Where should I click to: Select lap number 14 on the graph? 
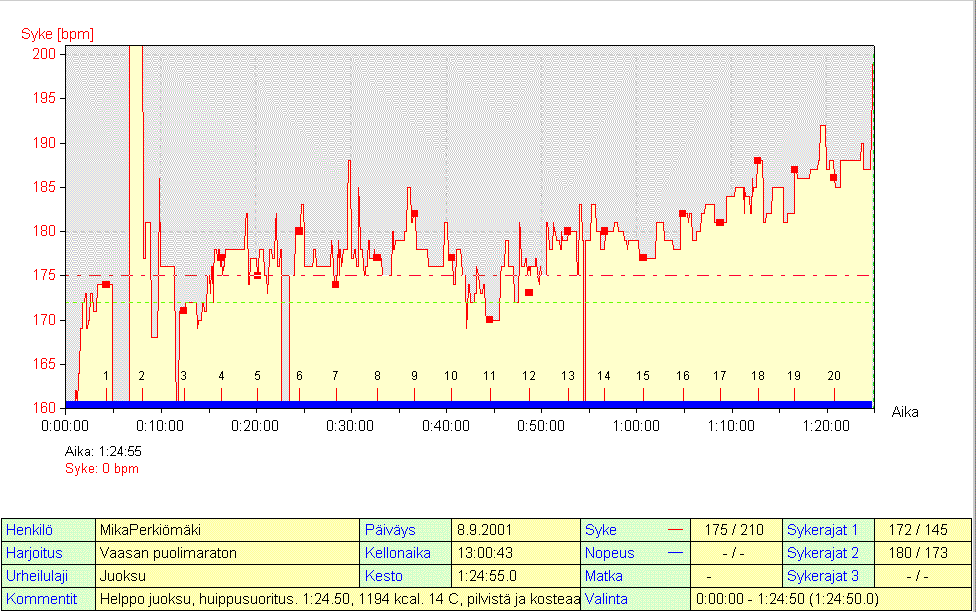[604, 376]
